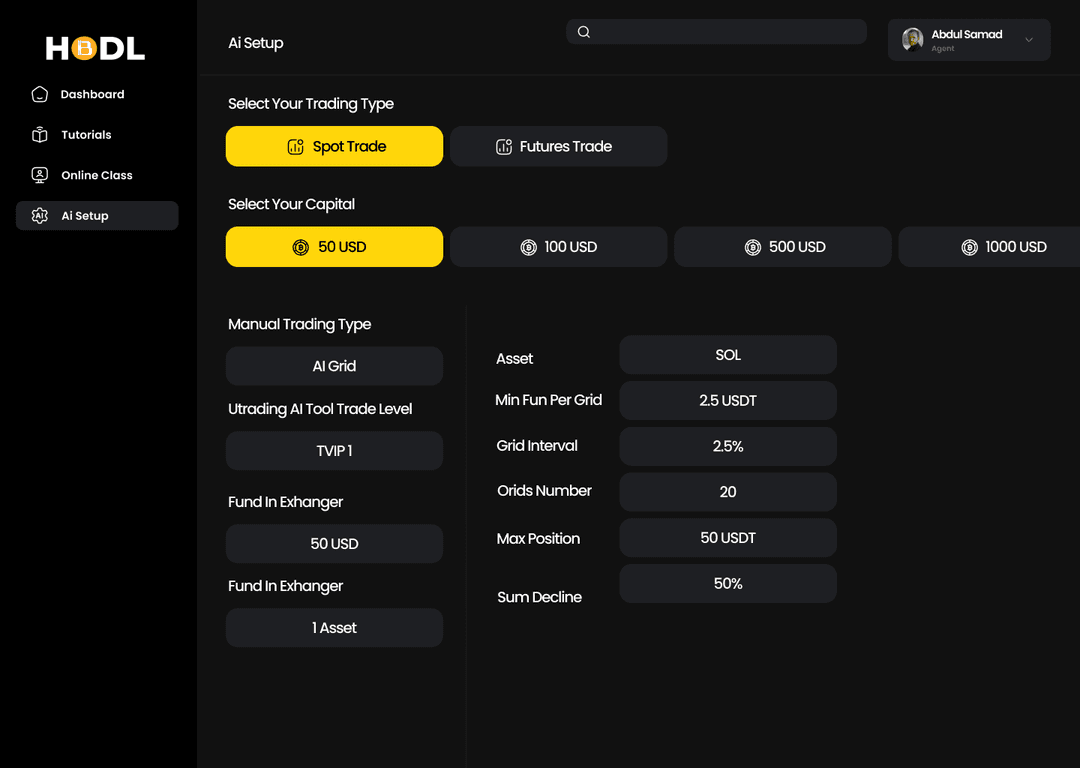Click the Tutorials icon in the sidebar
This screenshot has width=1080, height=768.
click(39, 134)
